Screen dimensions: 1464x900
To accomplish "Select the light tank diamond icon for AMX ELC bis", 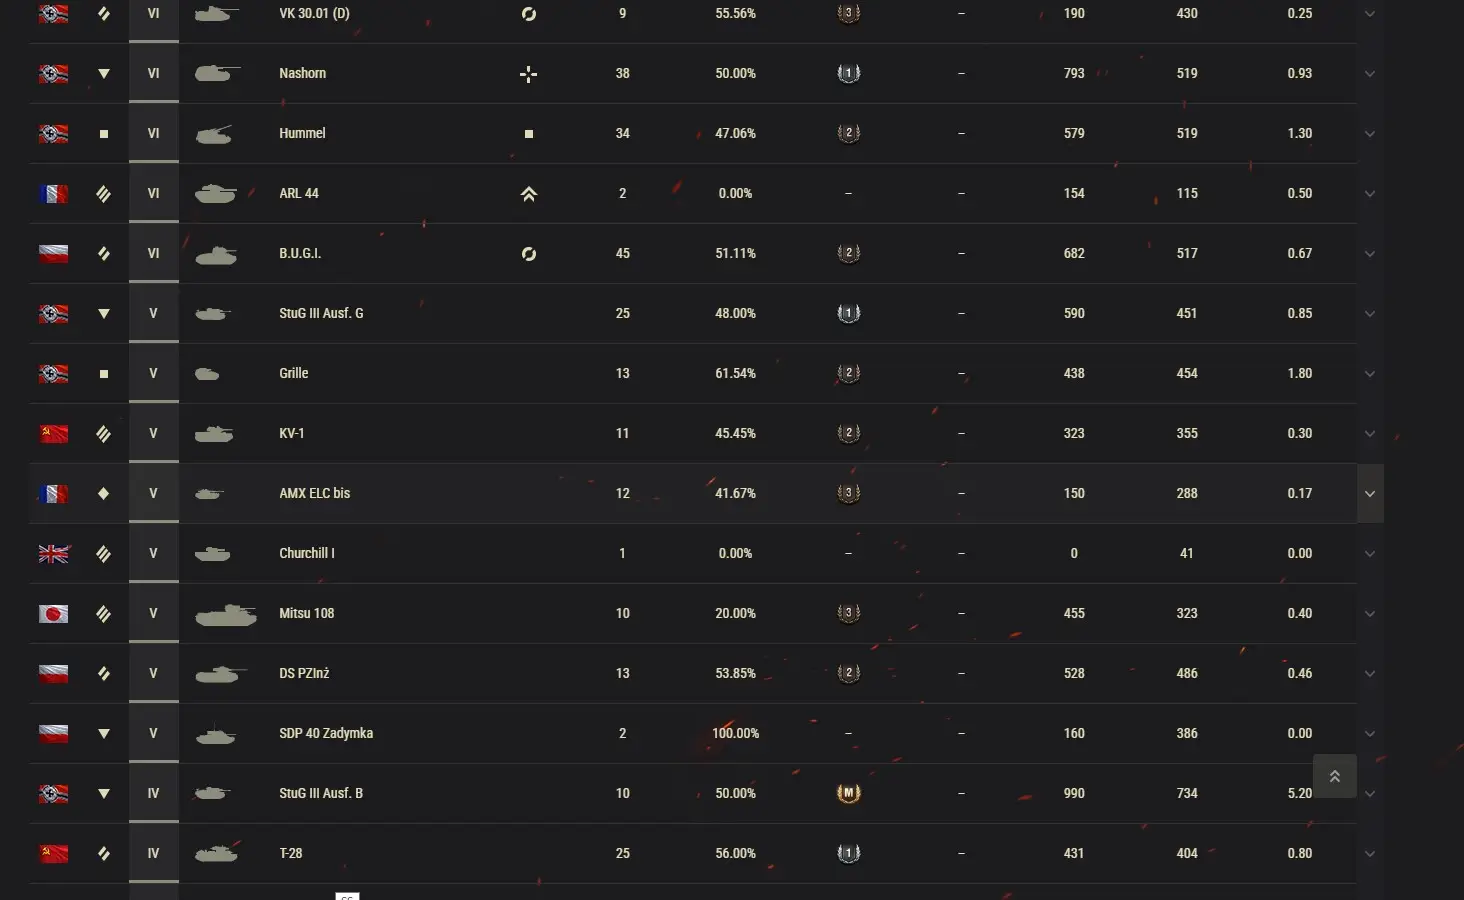I will coord(104,493).
